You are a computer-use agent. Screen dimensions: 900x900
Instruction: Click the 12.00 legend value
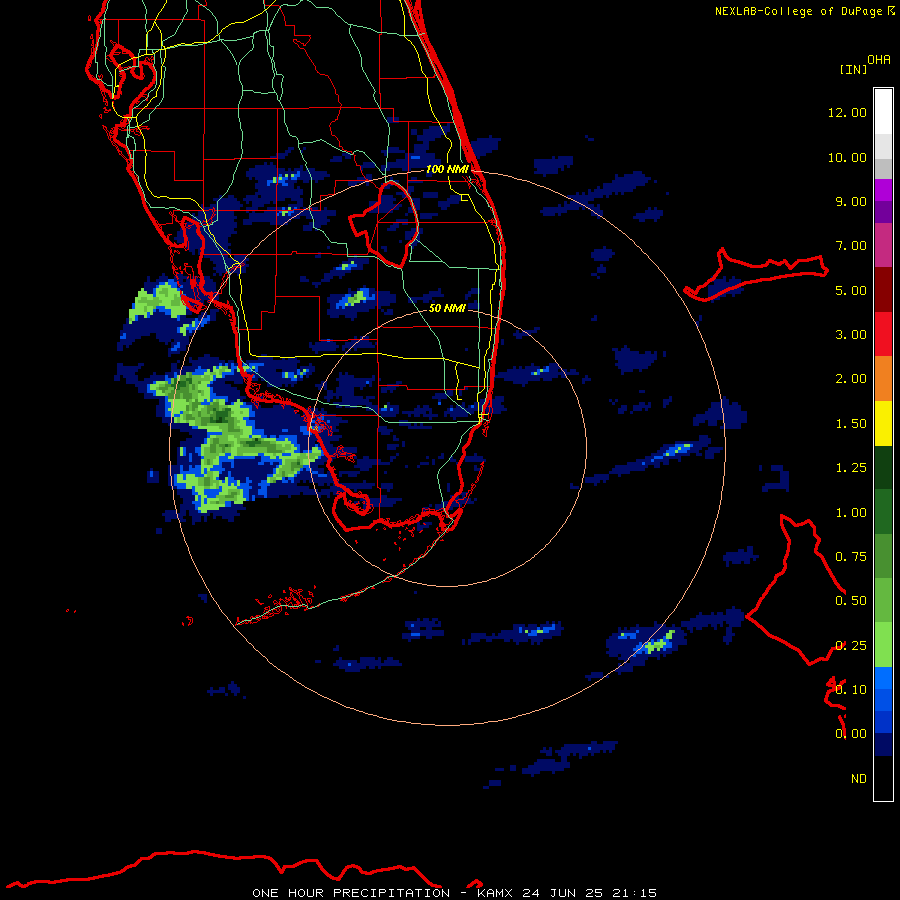pyautogui.click(x=847, y=112)
